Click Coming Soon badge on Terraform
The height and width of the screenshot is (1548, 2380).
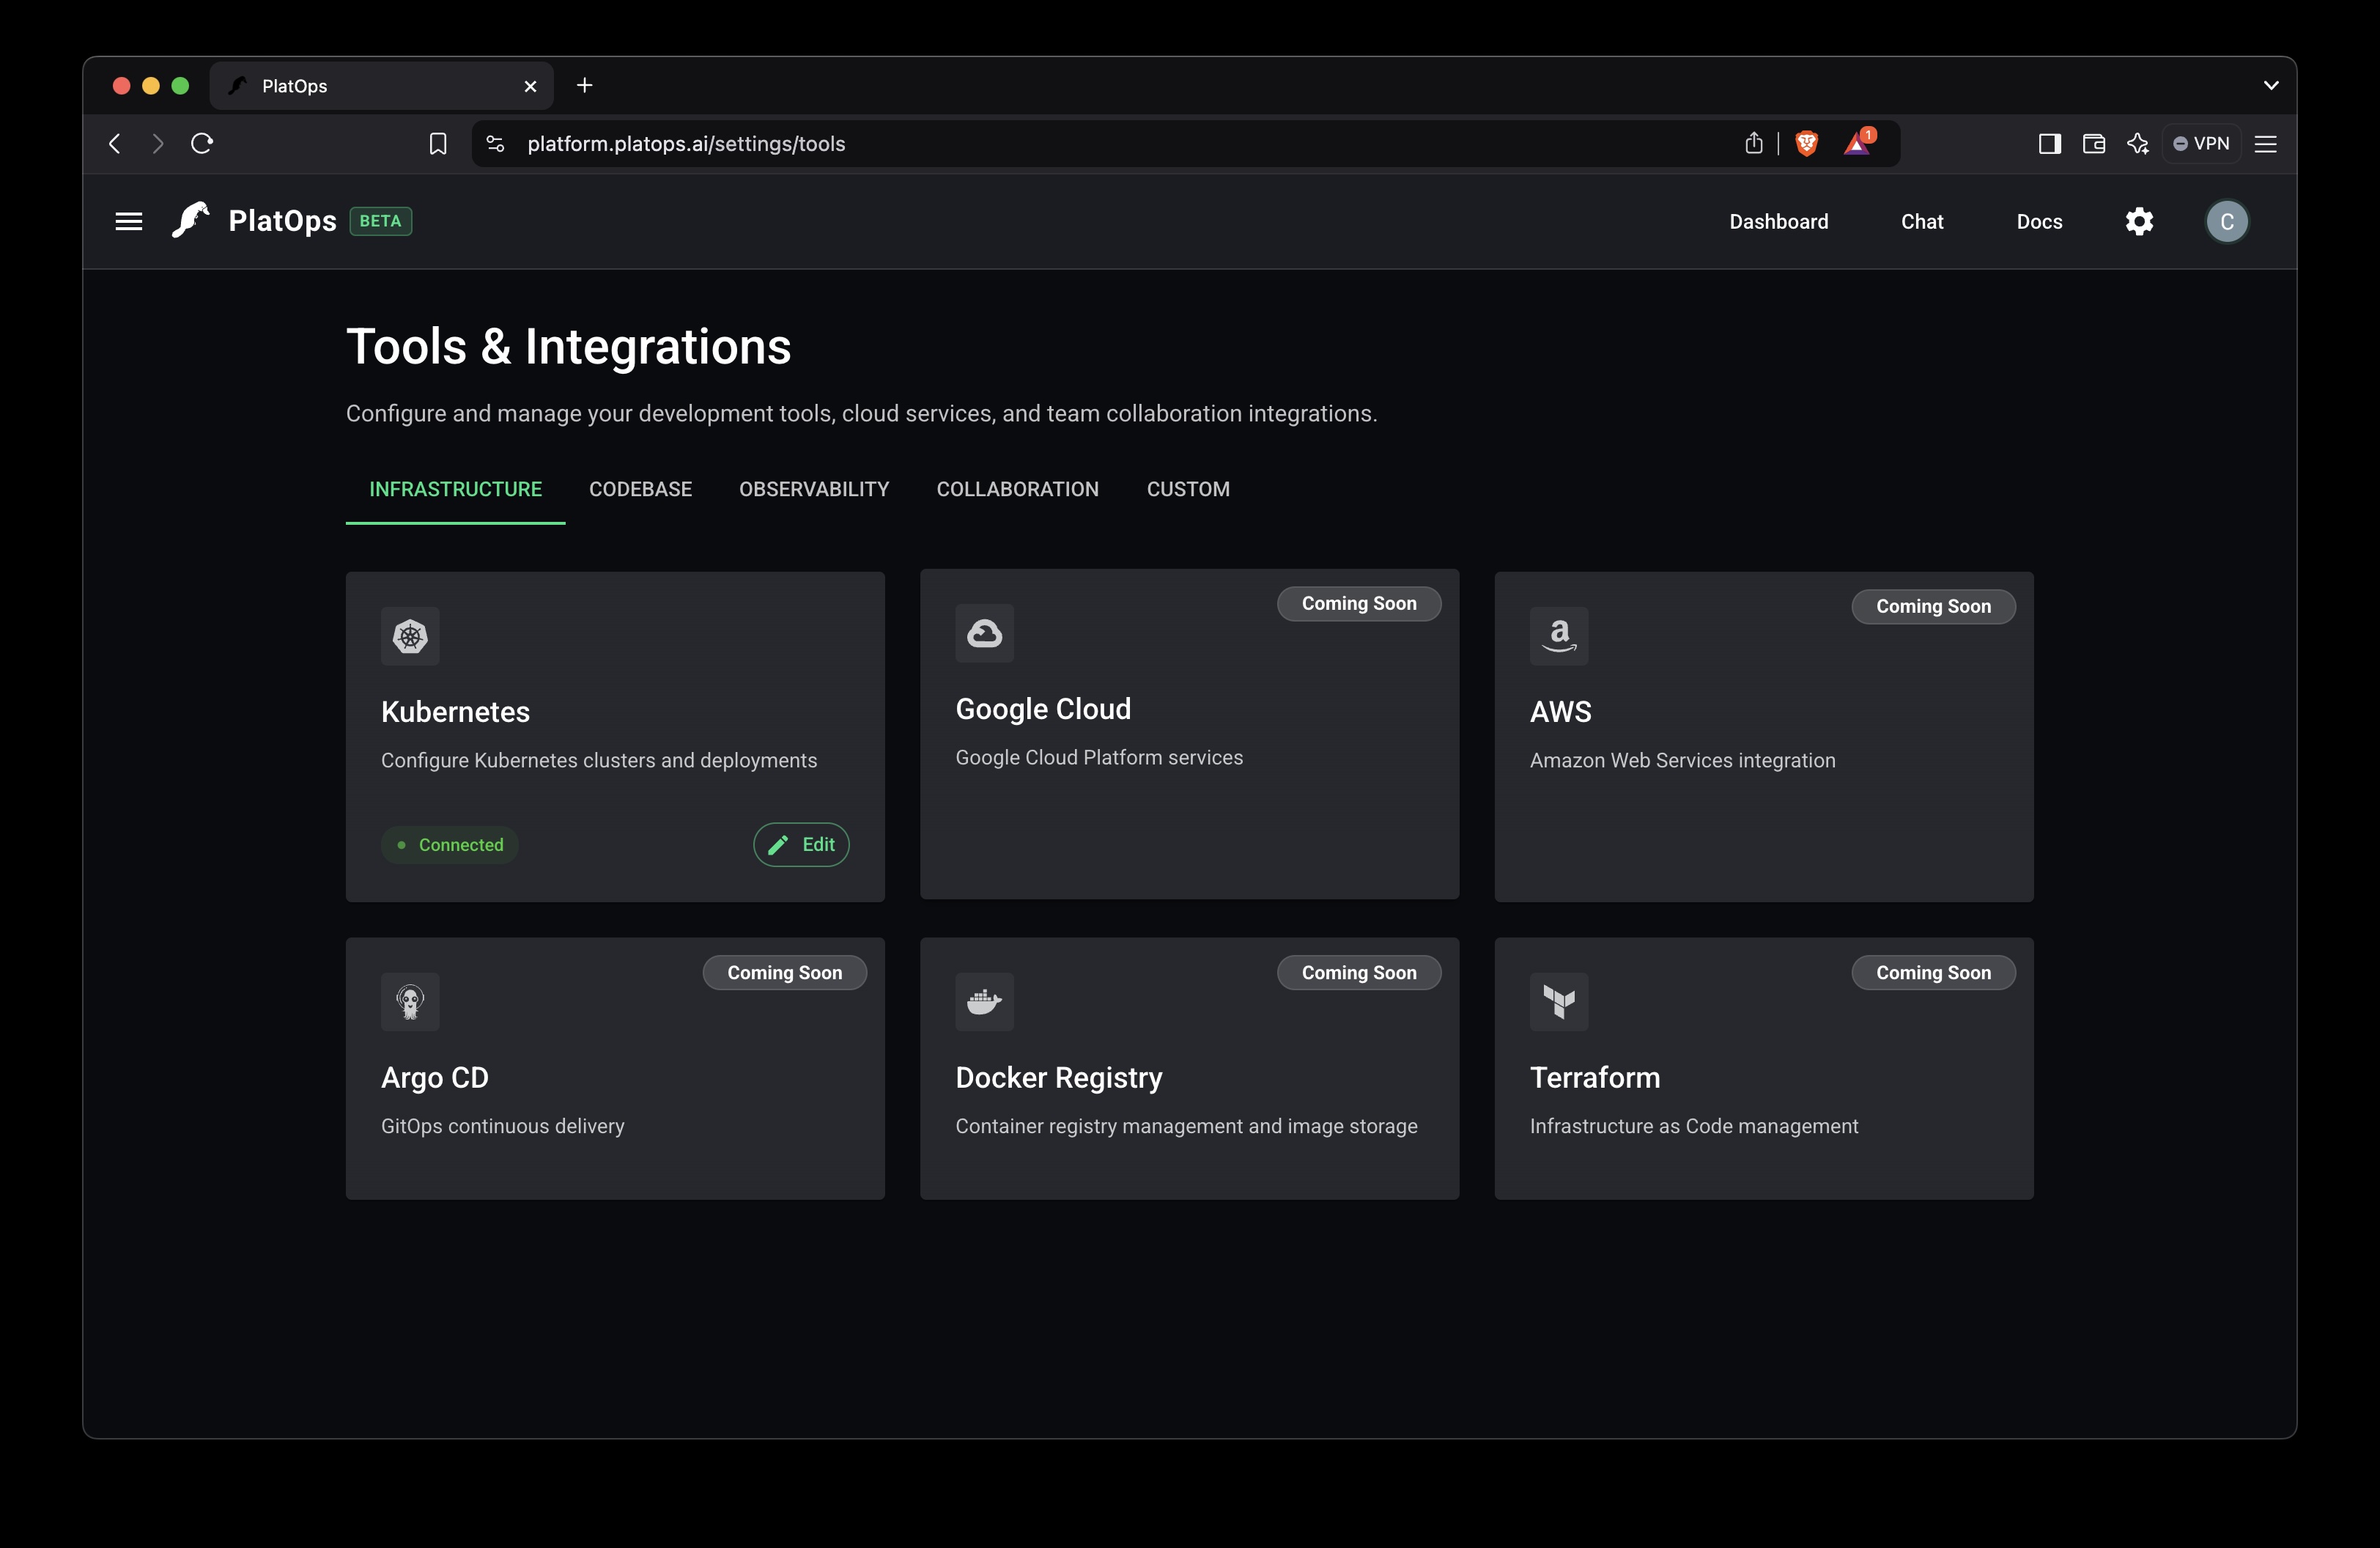coord(1933,973)
